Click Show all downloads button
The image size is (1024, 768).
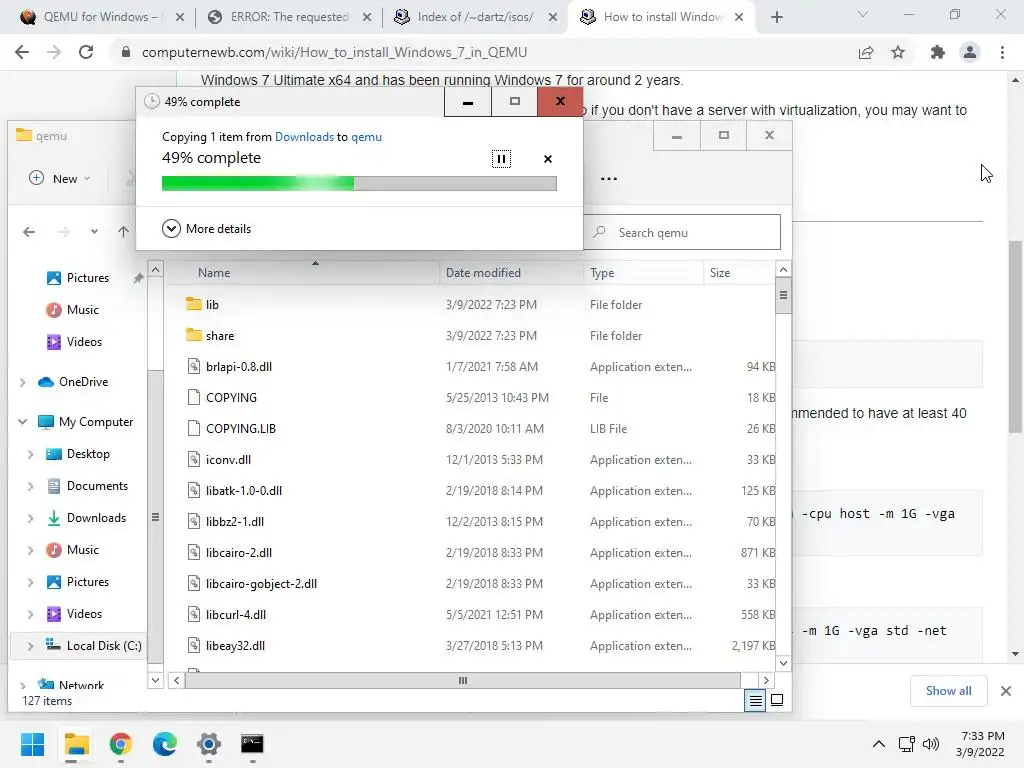[x=948, y=691]
